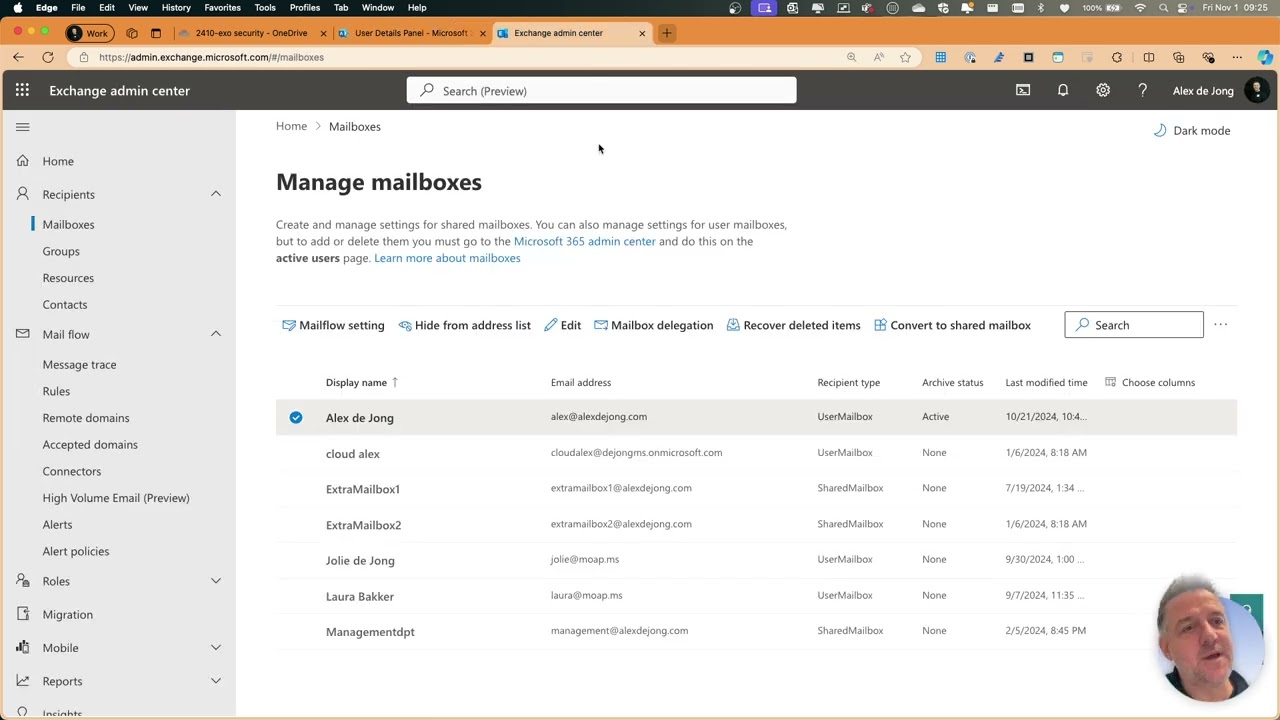Image resolution: width=1280 pixels, height=720 pixels.
Task: Open the notifications bell
Action: click(x=1063, y=90)
